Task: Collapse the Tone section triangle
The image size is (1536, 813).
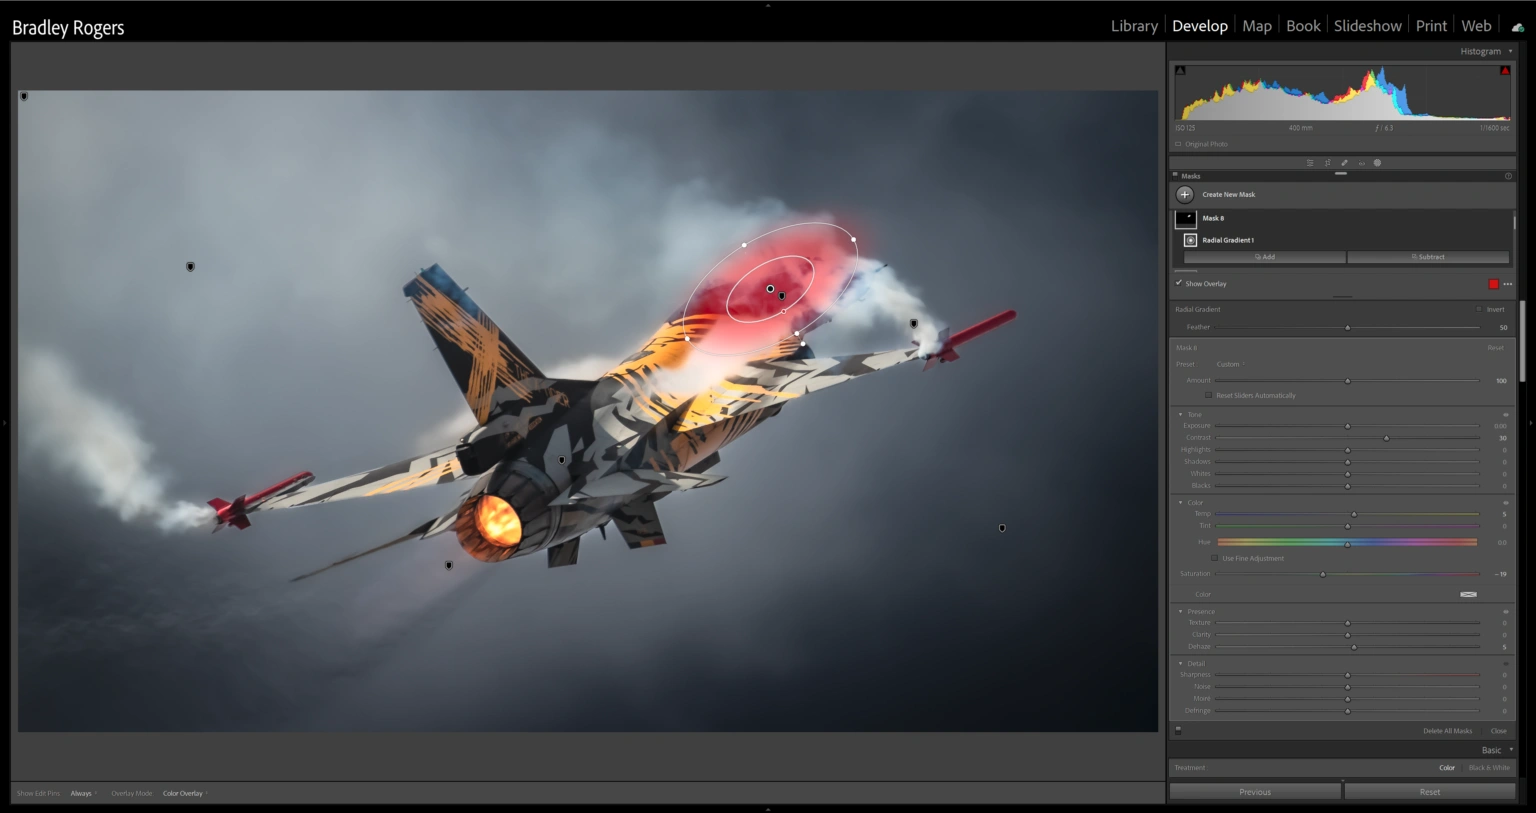Action: tap(1180, 414)
